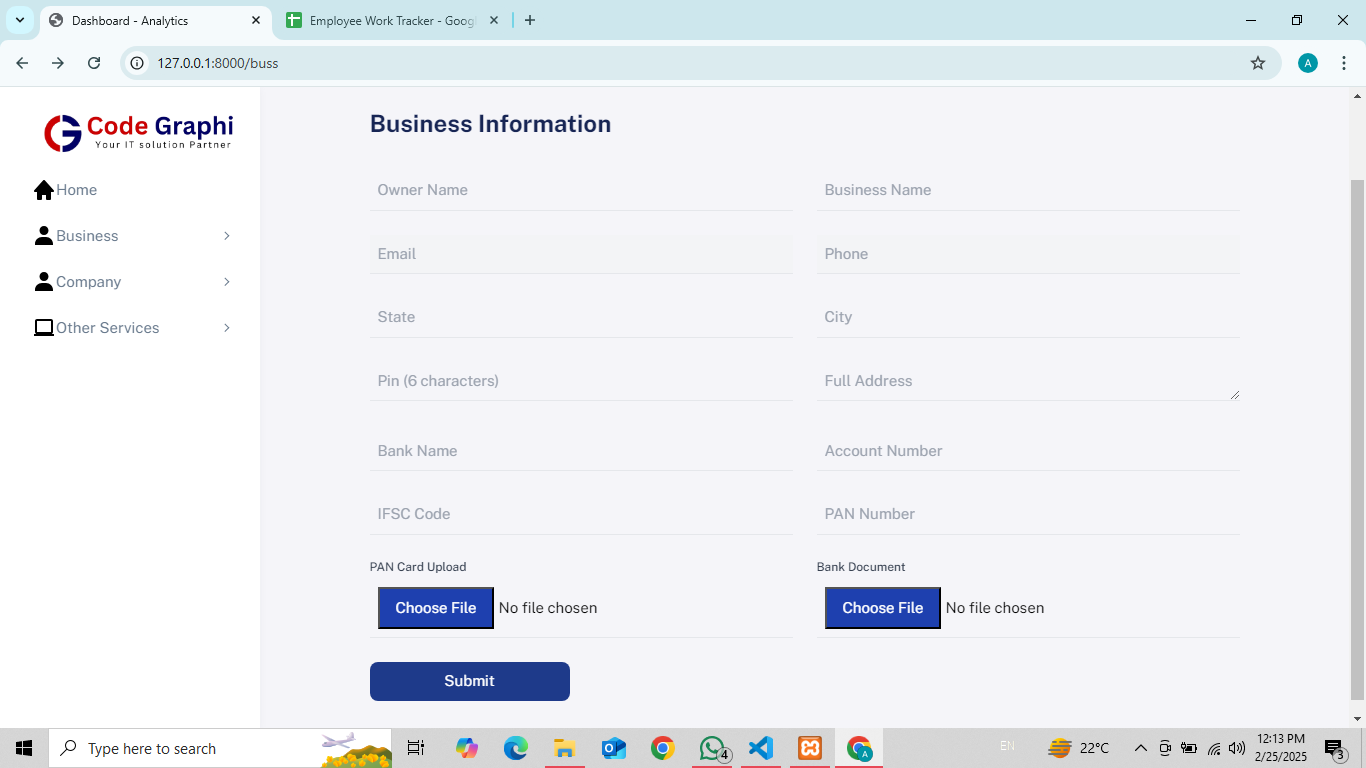Screen dimensions: 1366x768
Task: Open File Explorer from taskbar
Action: tap(565, 748)
